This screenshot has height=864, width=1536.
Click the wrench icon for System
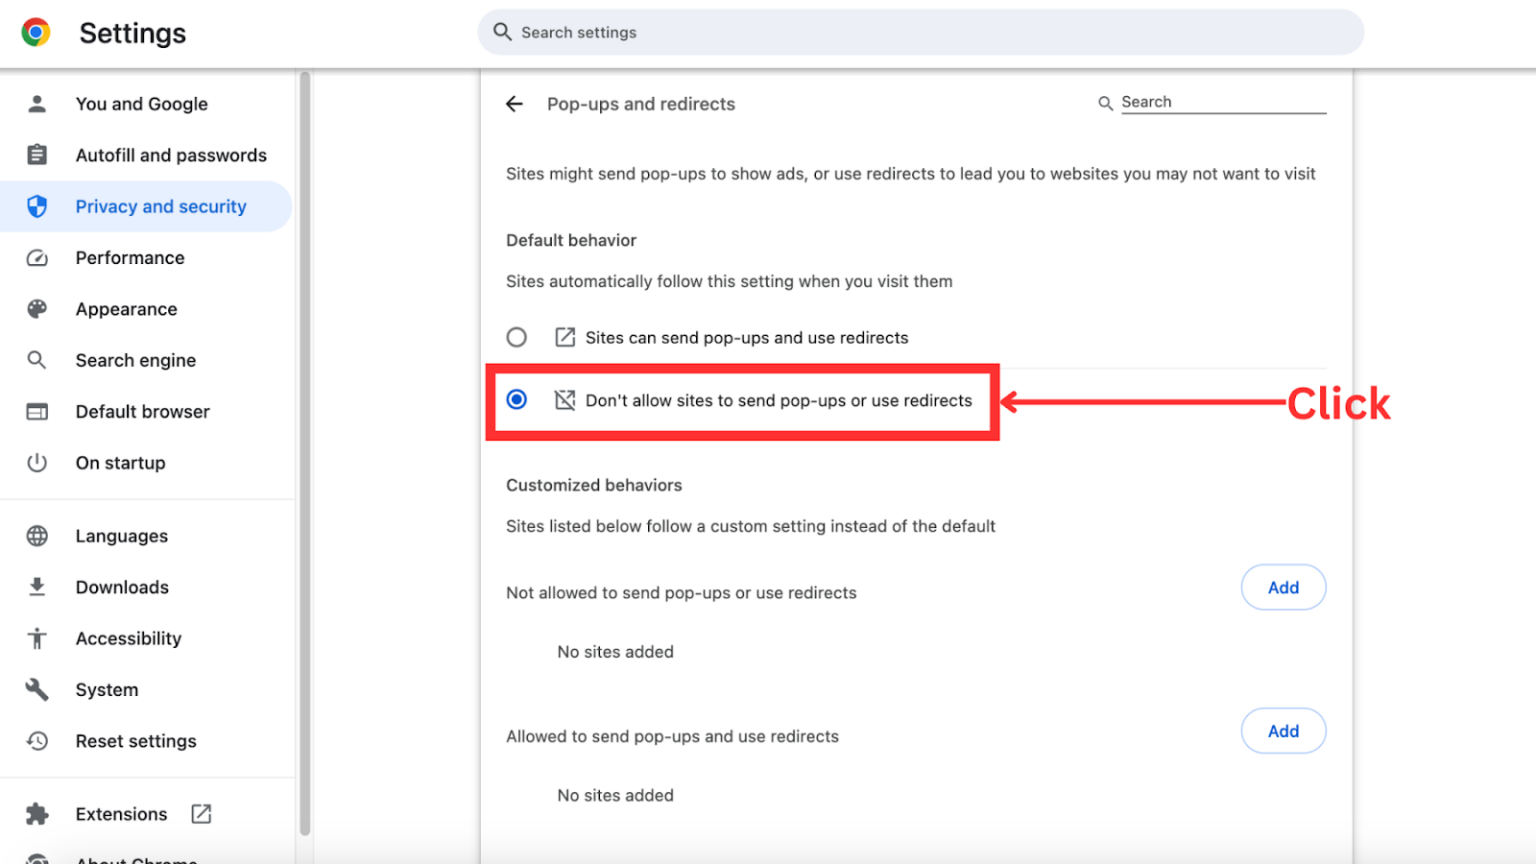[x=37, y=689]
